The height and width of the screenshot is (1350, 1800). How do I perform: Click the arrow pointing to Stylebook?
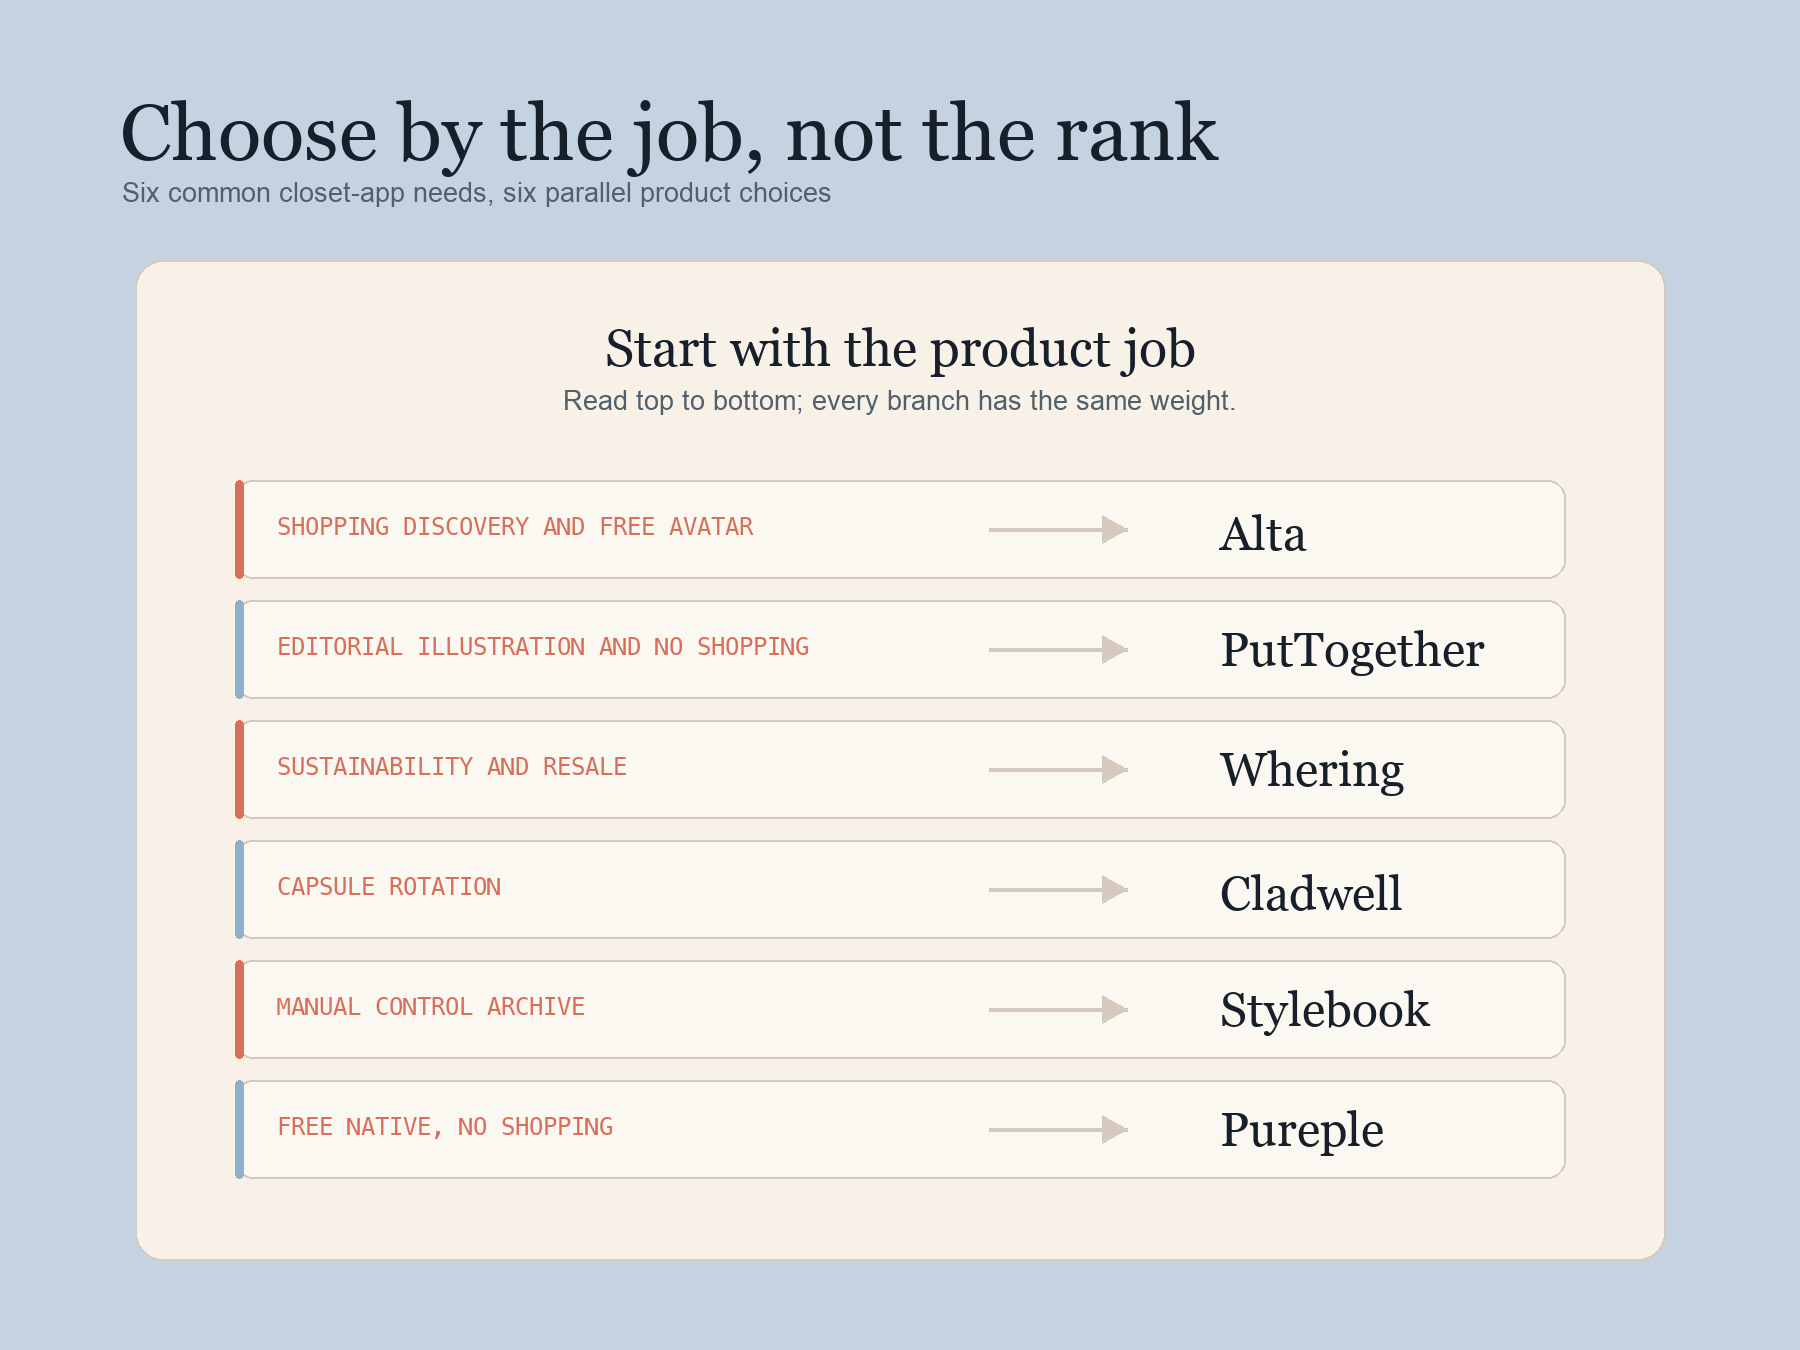pos(1058,1010)
